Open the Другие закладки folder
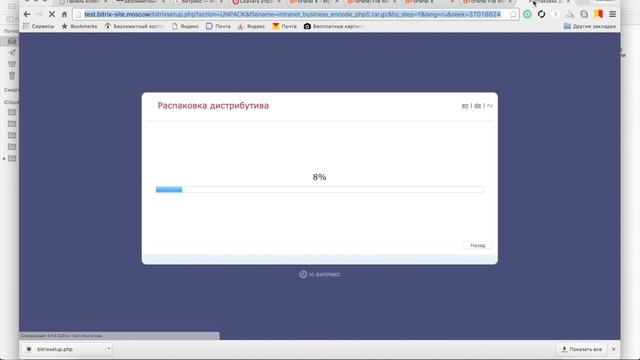The height and width of the screenshot is (360, 640). pos(590,26)
